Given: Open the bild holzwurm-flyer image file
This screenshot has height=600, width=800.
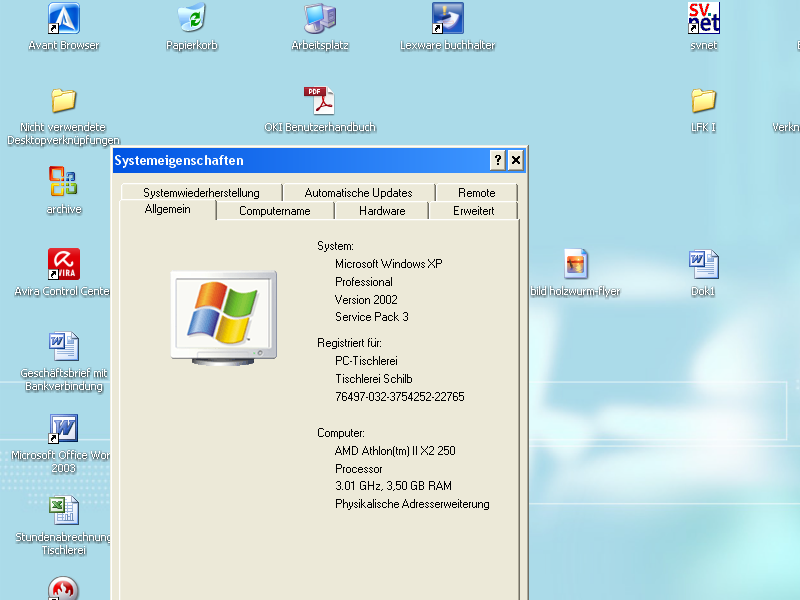Looking at the screenshot, I should (576, 272).
